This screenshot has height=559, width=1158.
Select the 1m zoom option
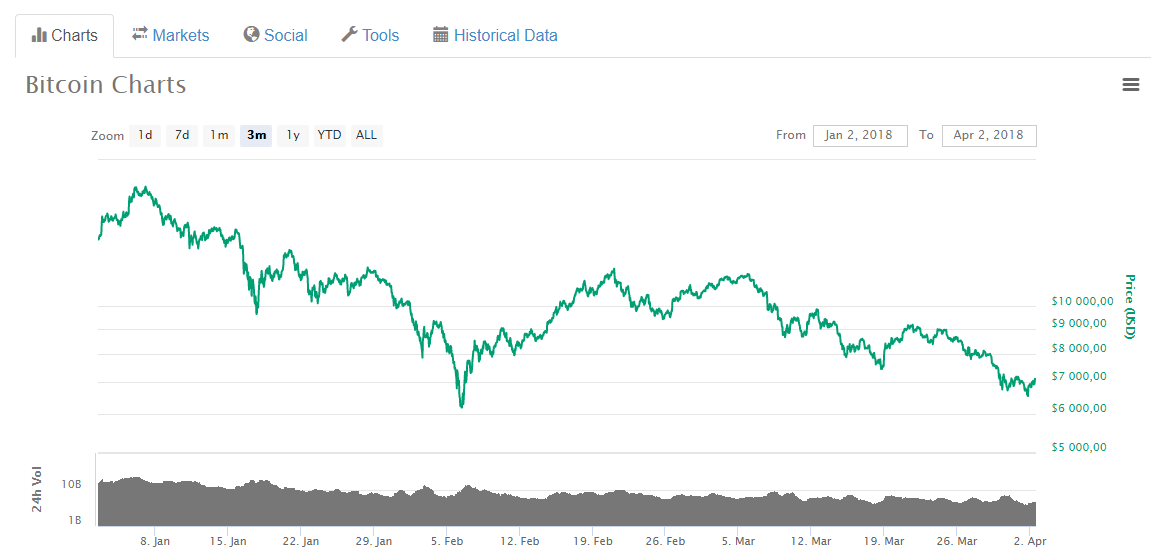click(219, 135)
